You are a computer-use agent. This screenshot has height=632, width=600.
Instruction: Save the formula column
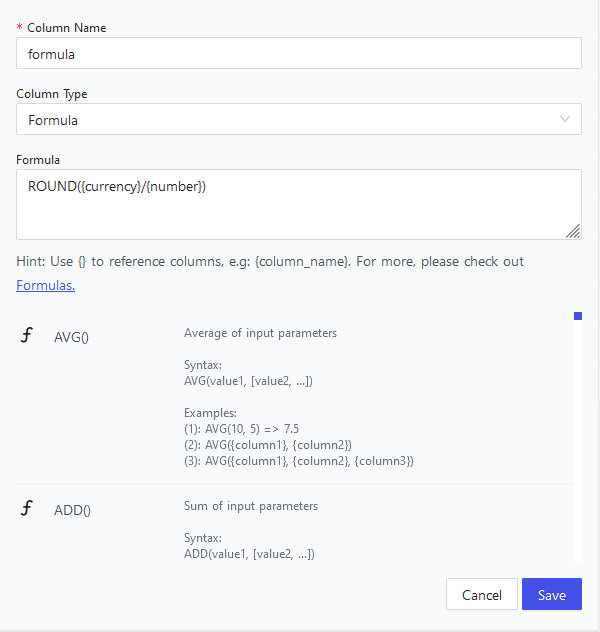click(x=551, y=595)
